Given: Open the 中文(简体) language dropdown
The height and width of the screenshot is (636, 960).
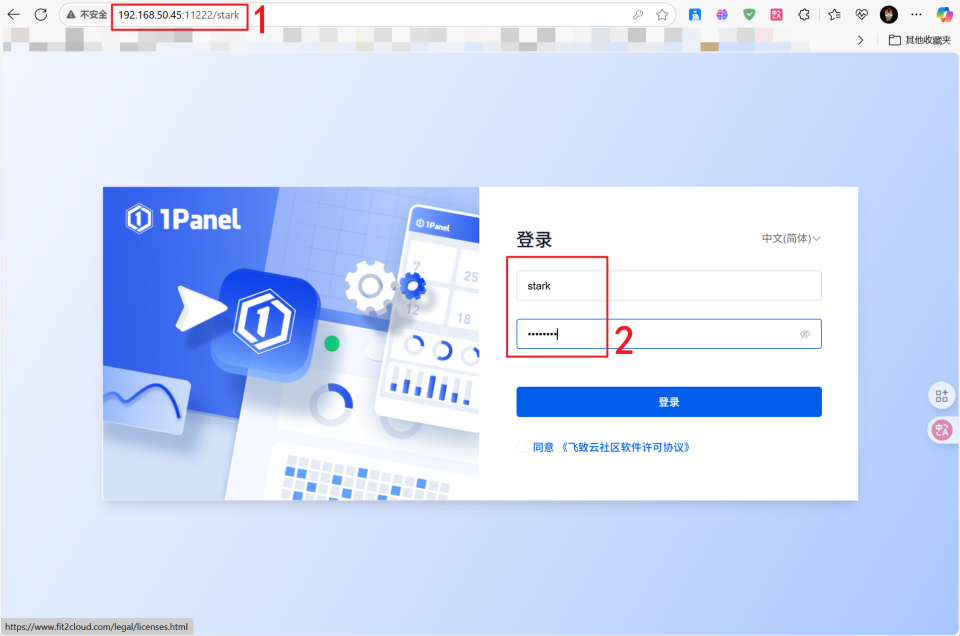Looking at the screenshot, I should pyautogui.click(x=791, y=239).
